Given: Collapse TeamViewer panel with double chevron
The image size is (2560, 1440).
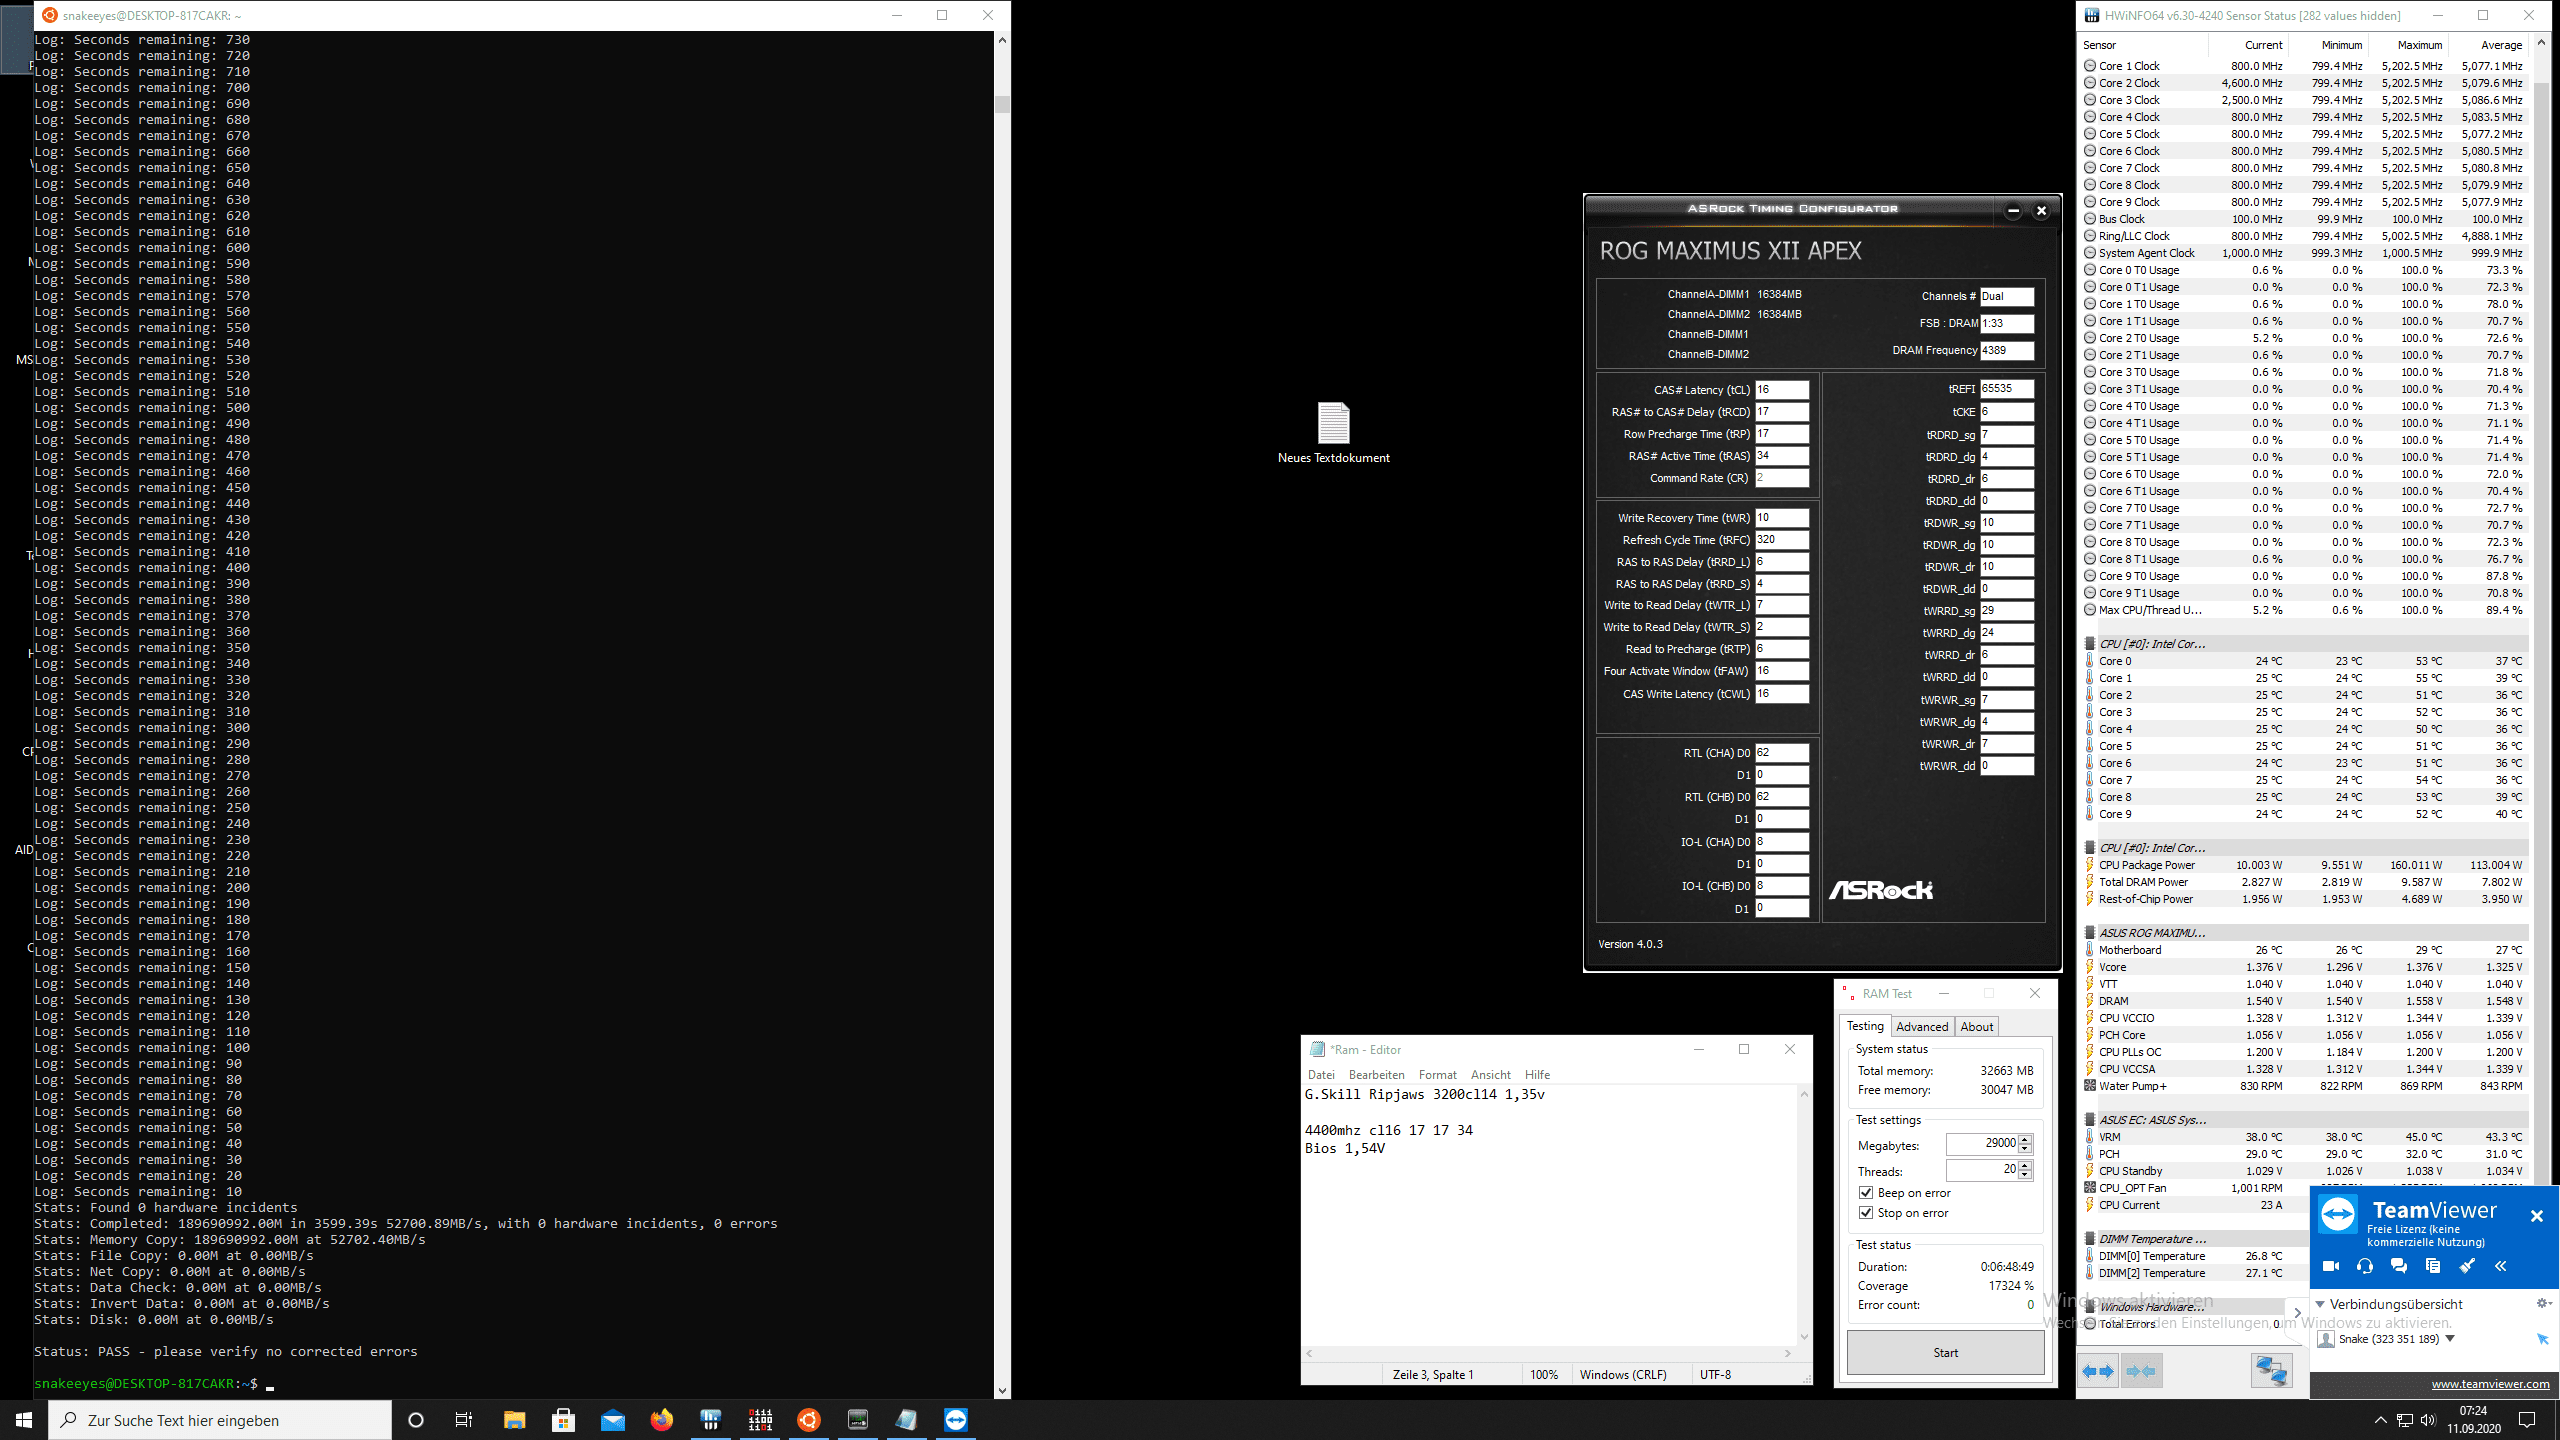Looking at the screenshot, I should click(x=2501, y=1266).
